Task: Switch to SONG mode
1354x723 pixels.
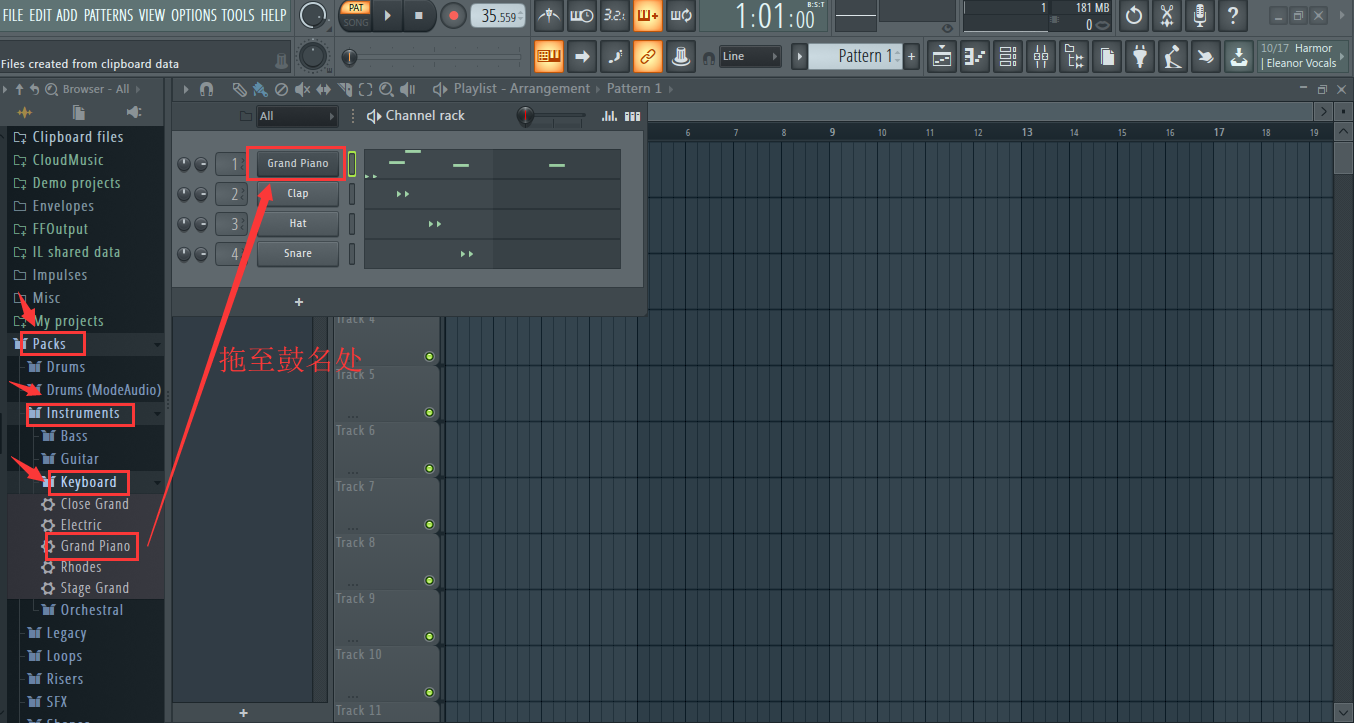Action: [356, 22]
